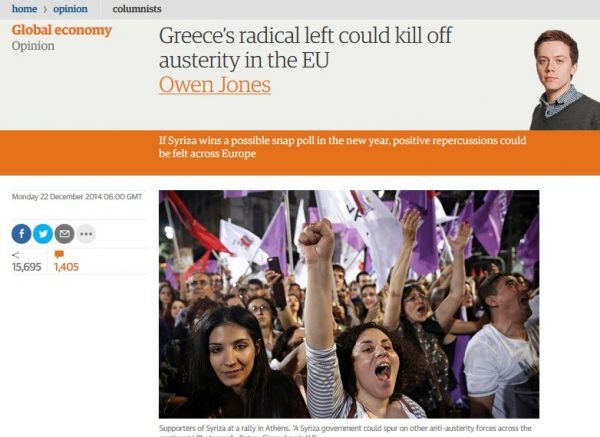Click the Opinion label under Global economy
This screenshot has height=437, width=600.
pos(33,46)
